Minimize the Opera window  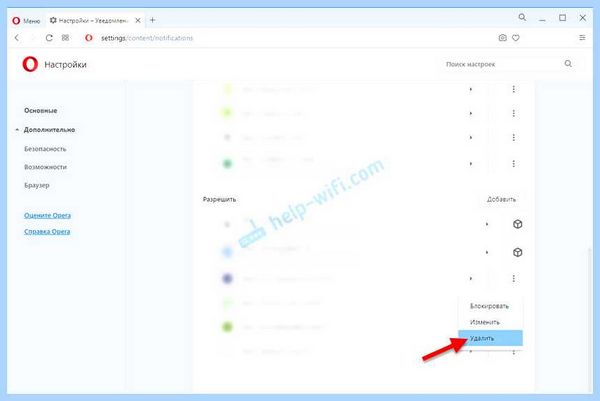point(542,18)
